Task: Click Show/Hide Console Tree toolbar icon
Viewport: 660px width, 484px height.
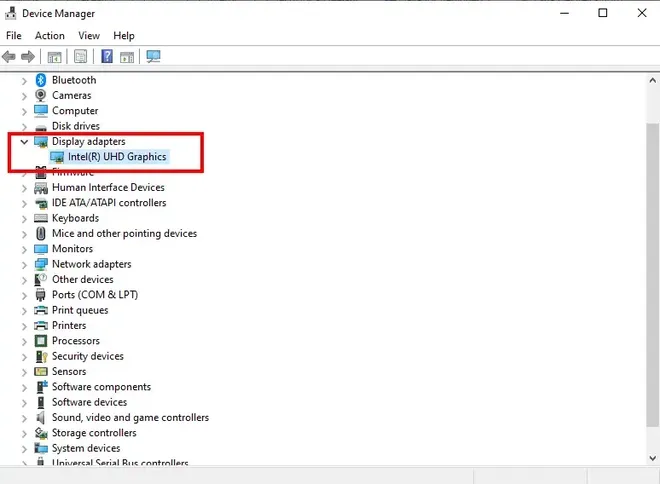Action: click(54, 56)
